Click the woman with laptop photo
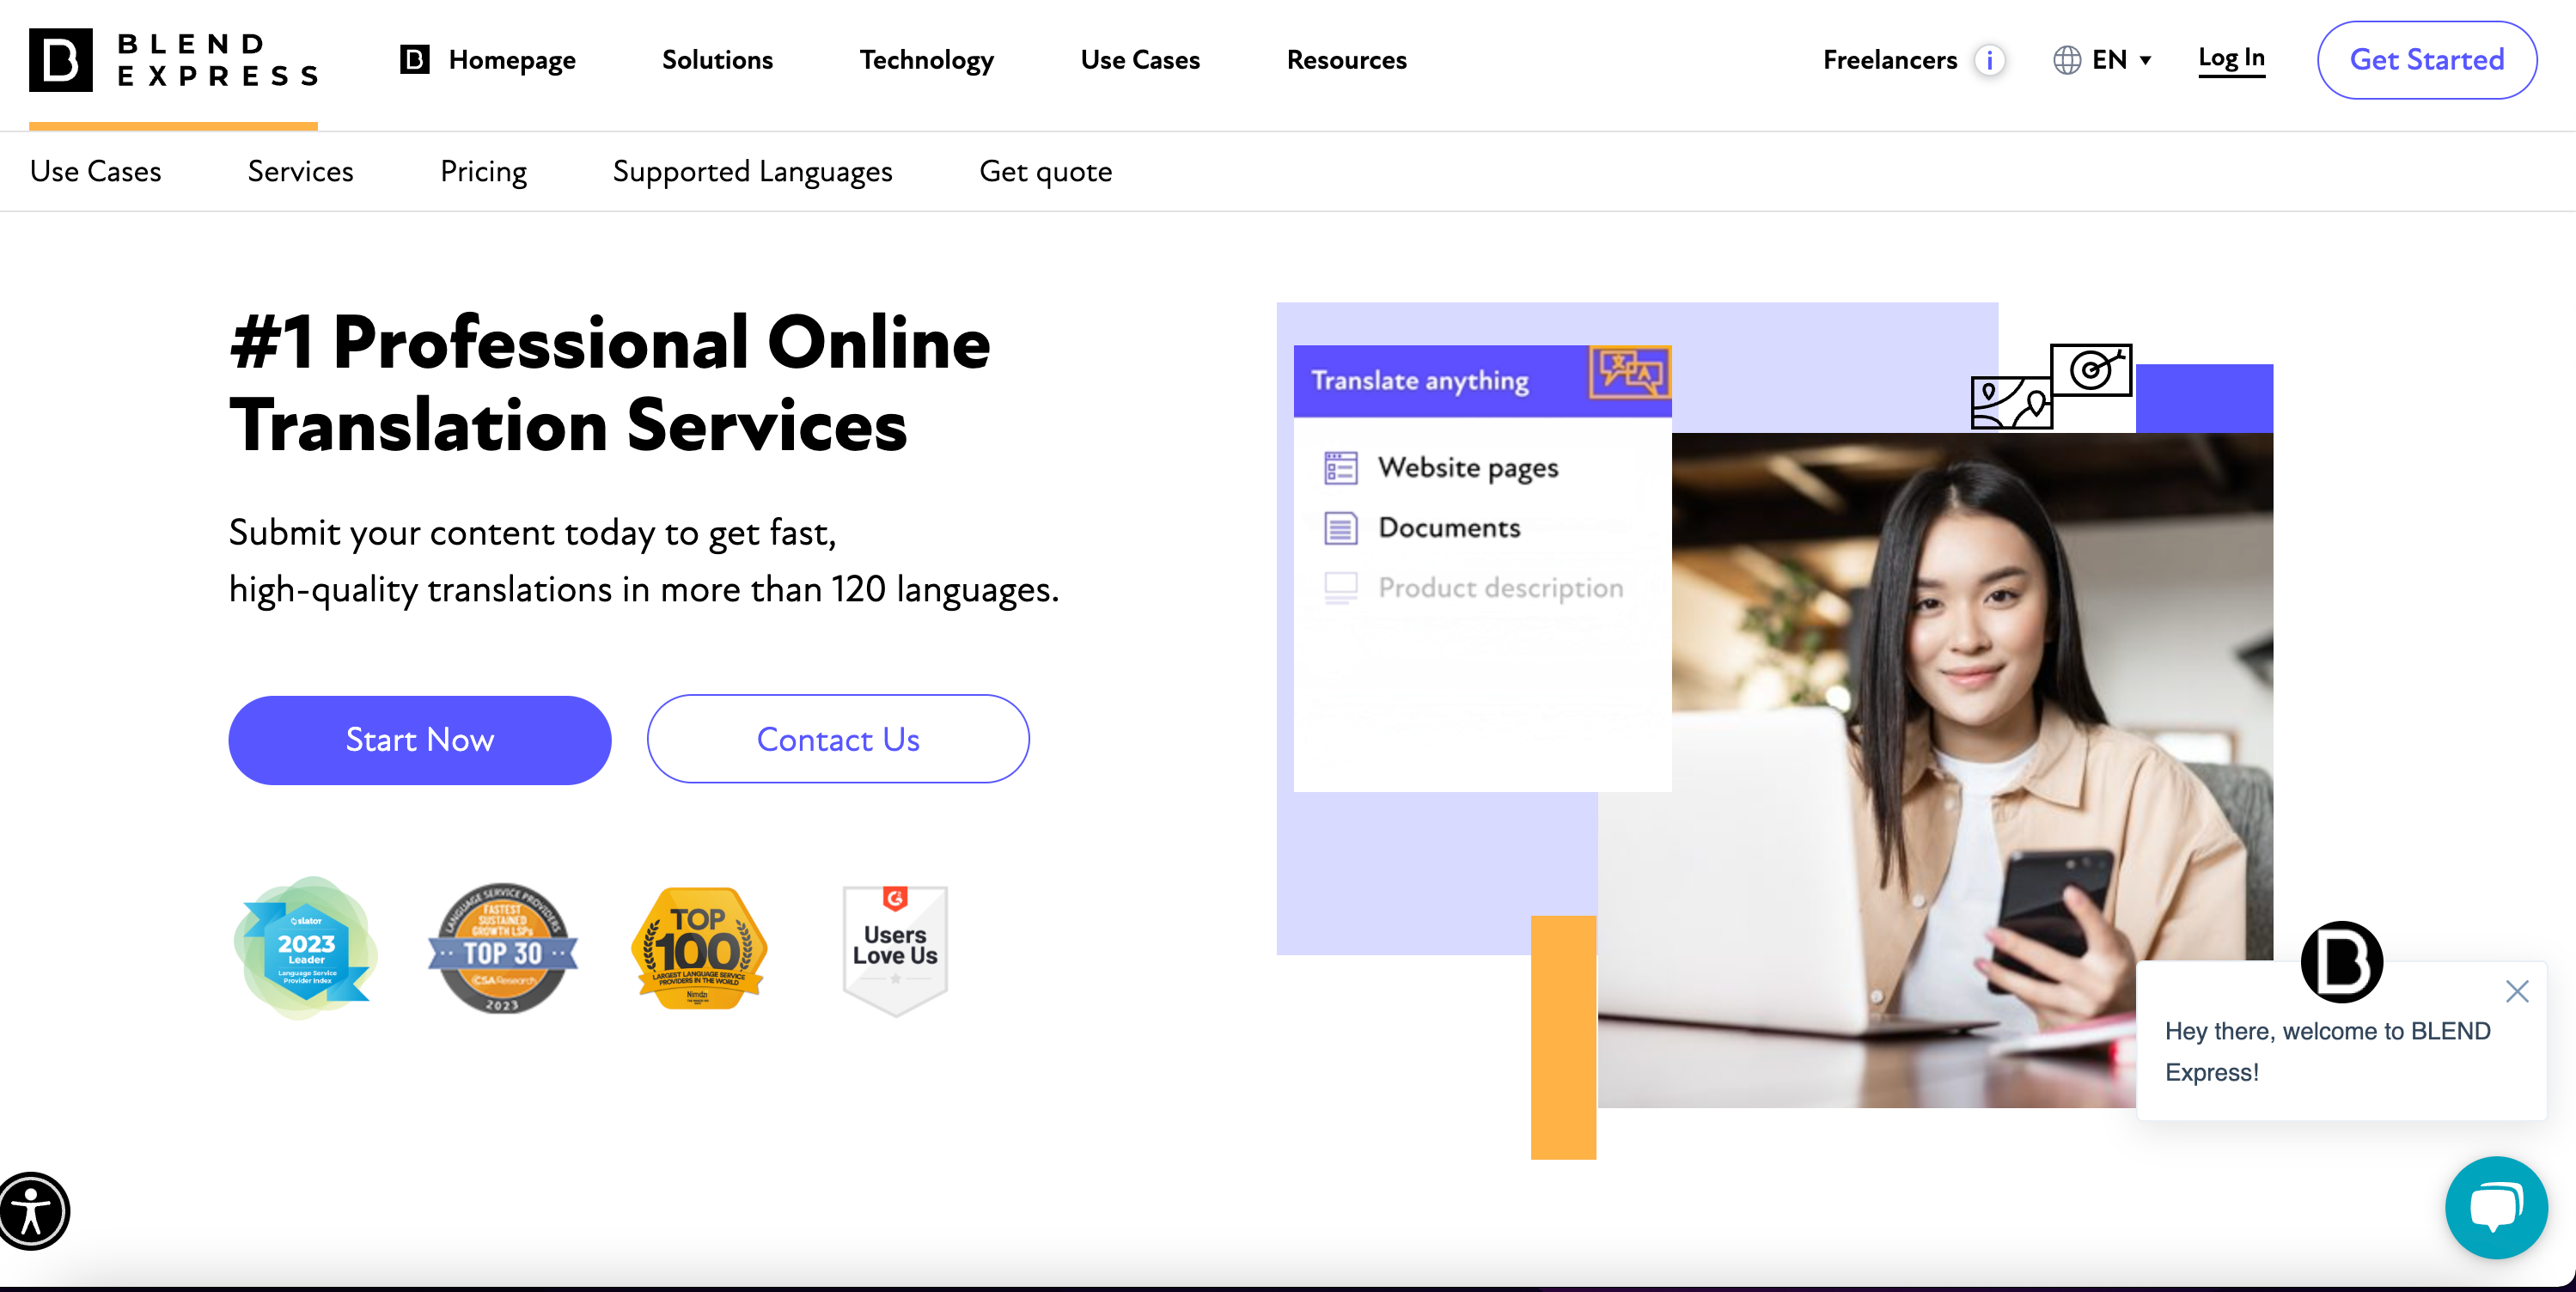 tap(1935, 770)
